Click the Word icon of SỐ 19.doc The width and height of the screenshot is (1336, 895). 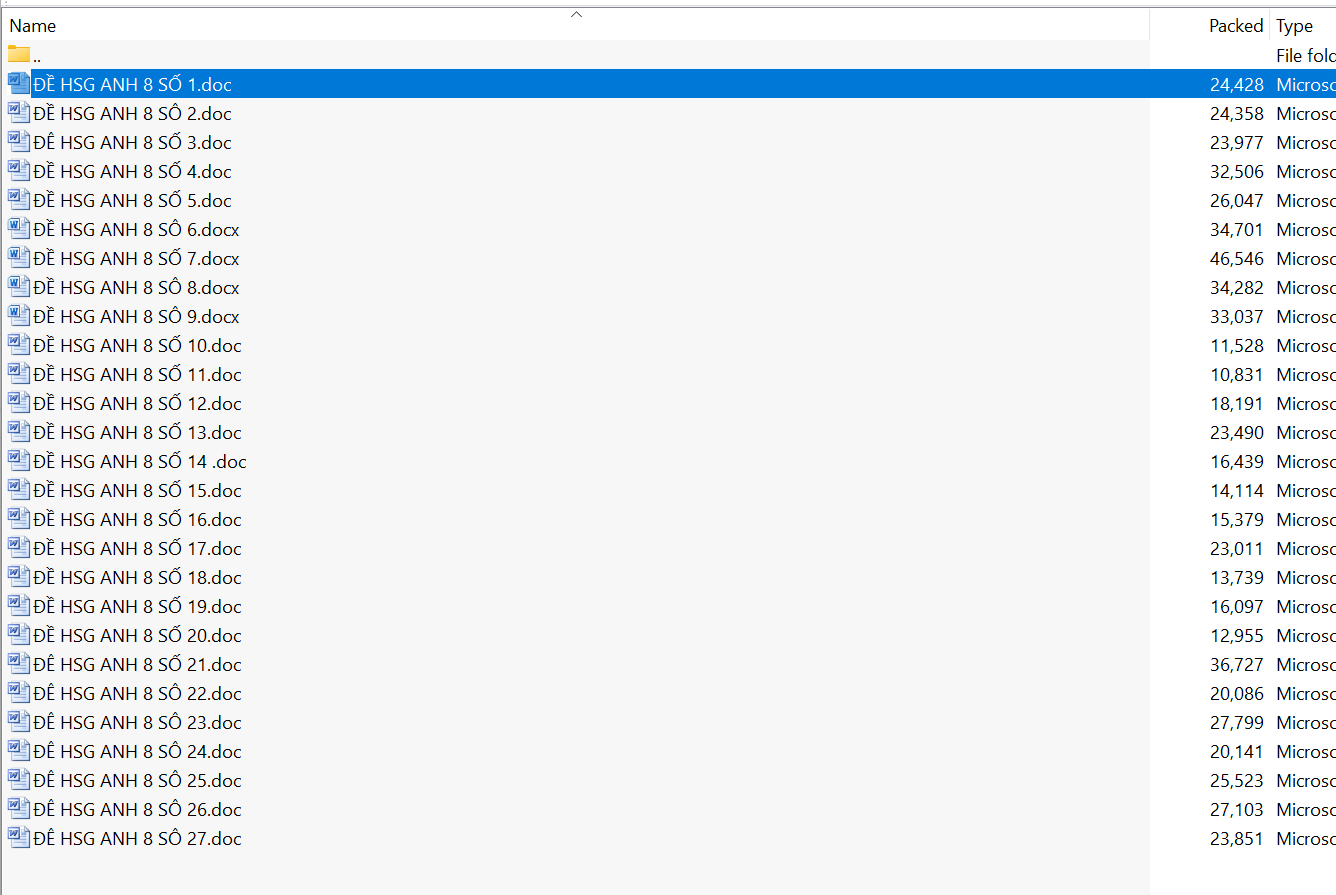[x=19, y=606]
